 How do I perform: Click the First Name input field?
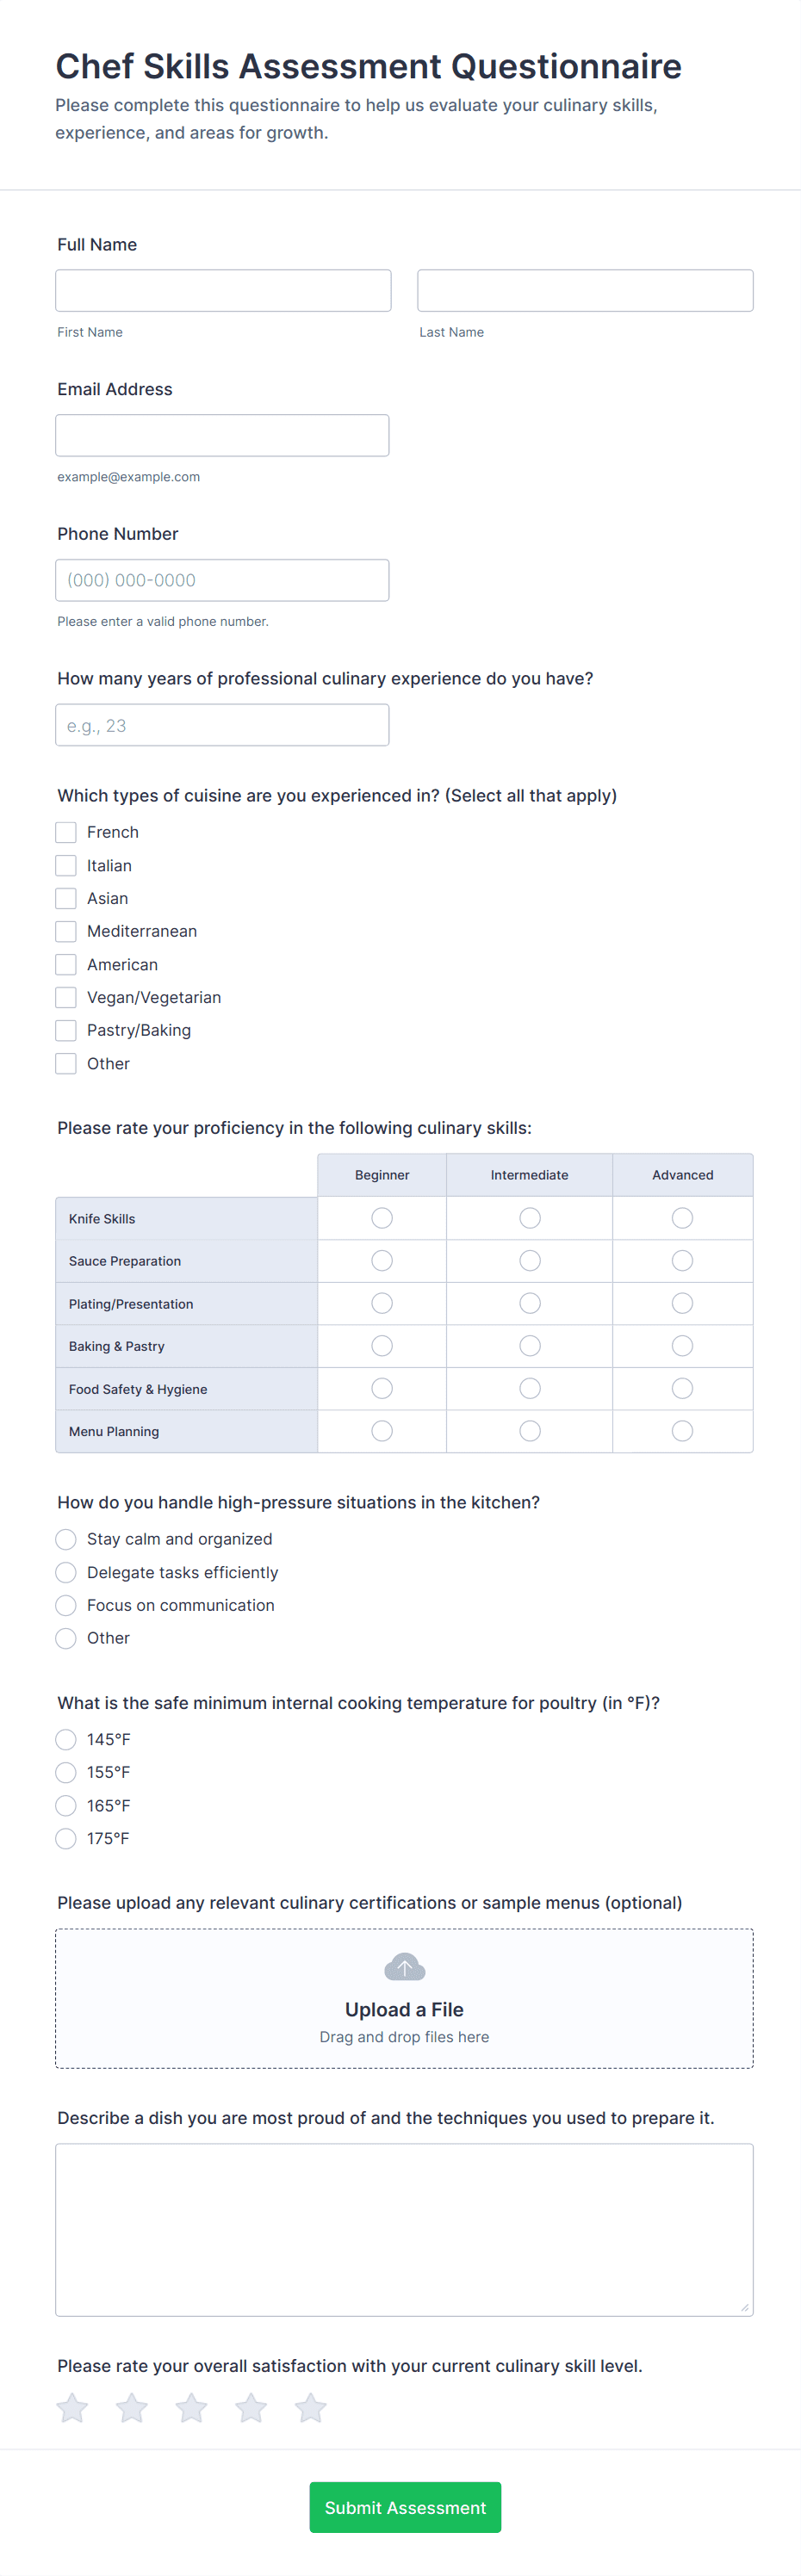[x=223, y=290]
